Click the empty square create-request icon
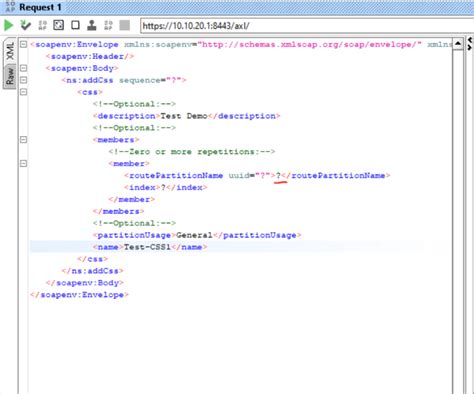This screenshot has width=474, height=394. (x=75, y=25)
